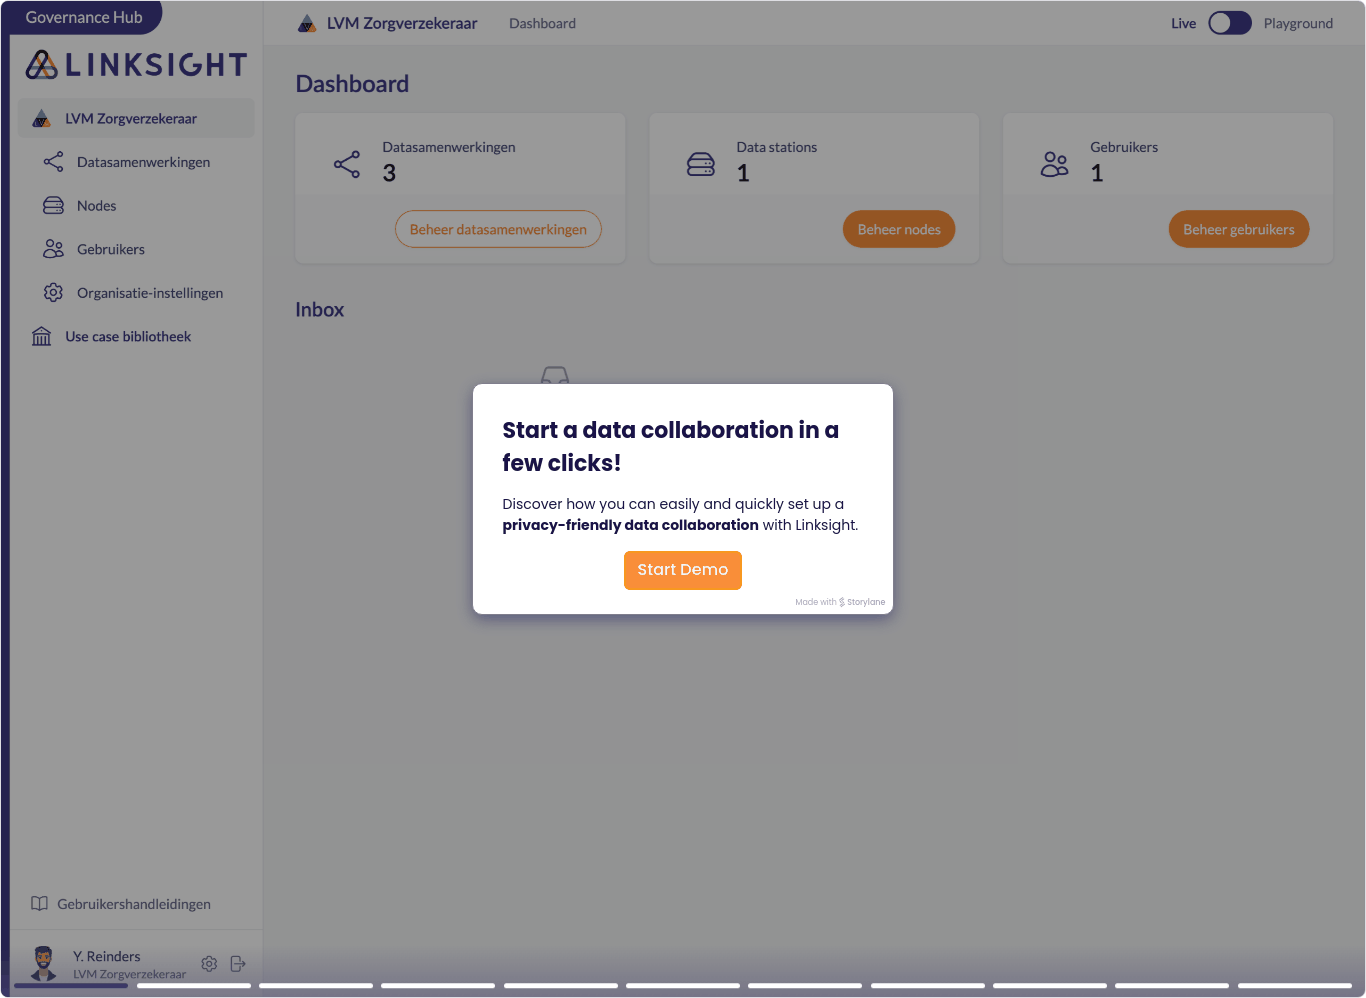
Task: Click the logout icon at sidebar bottom
Action: (238, 964)
